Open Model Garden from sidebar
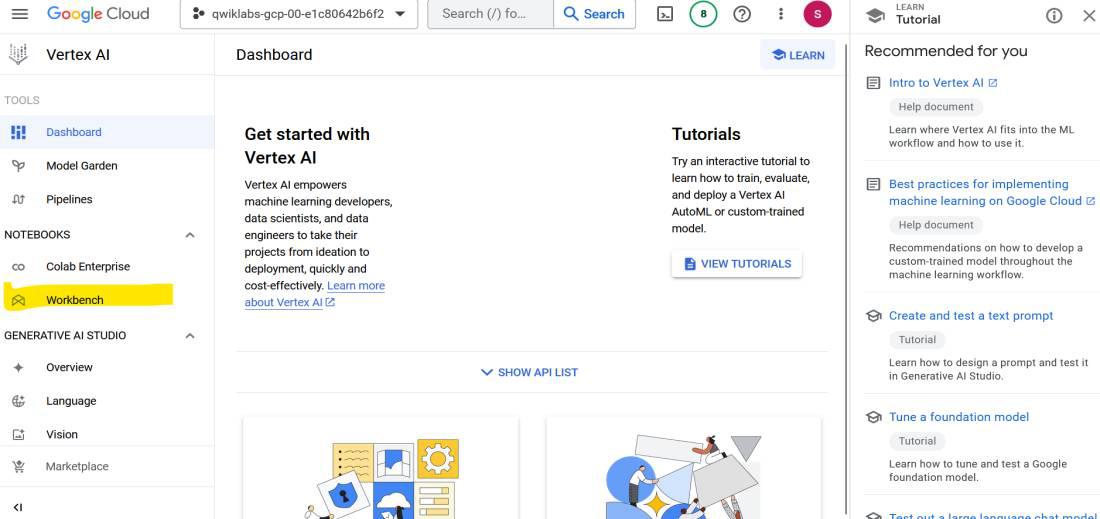The height and width of the screenshot is (519, 1100). (82, 166)
